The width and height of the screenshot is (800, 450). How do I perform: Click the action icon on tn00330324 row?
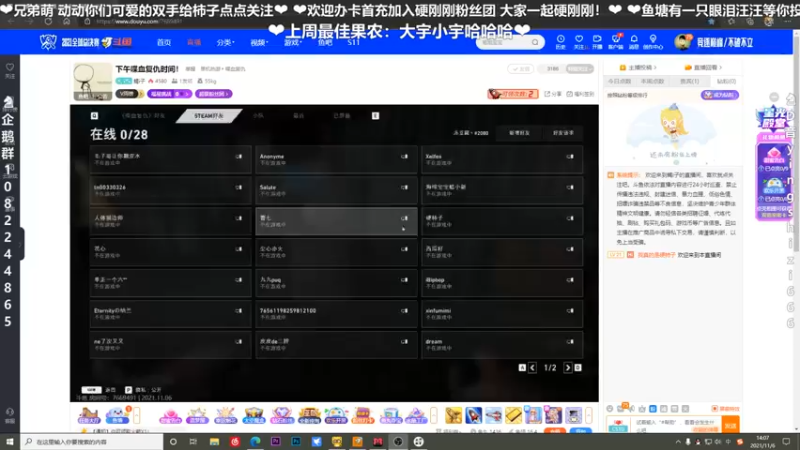pyautogui.click(x=239, y=187)
